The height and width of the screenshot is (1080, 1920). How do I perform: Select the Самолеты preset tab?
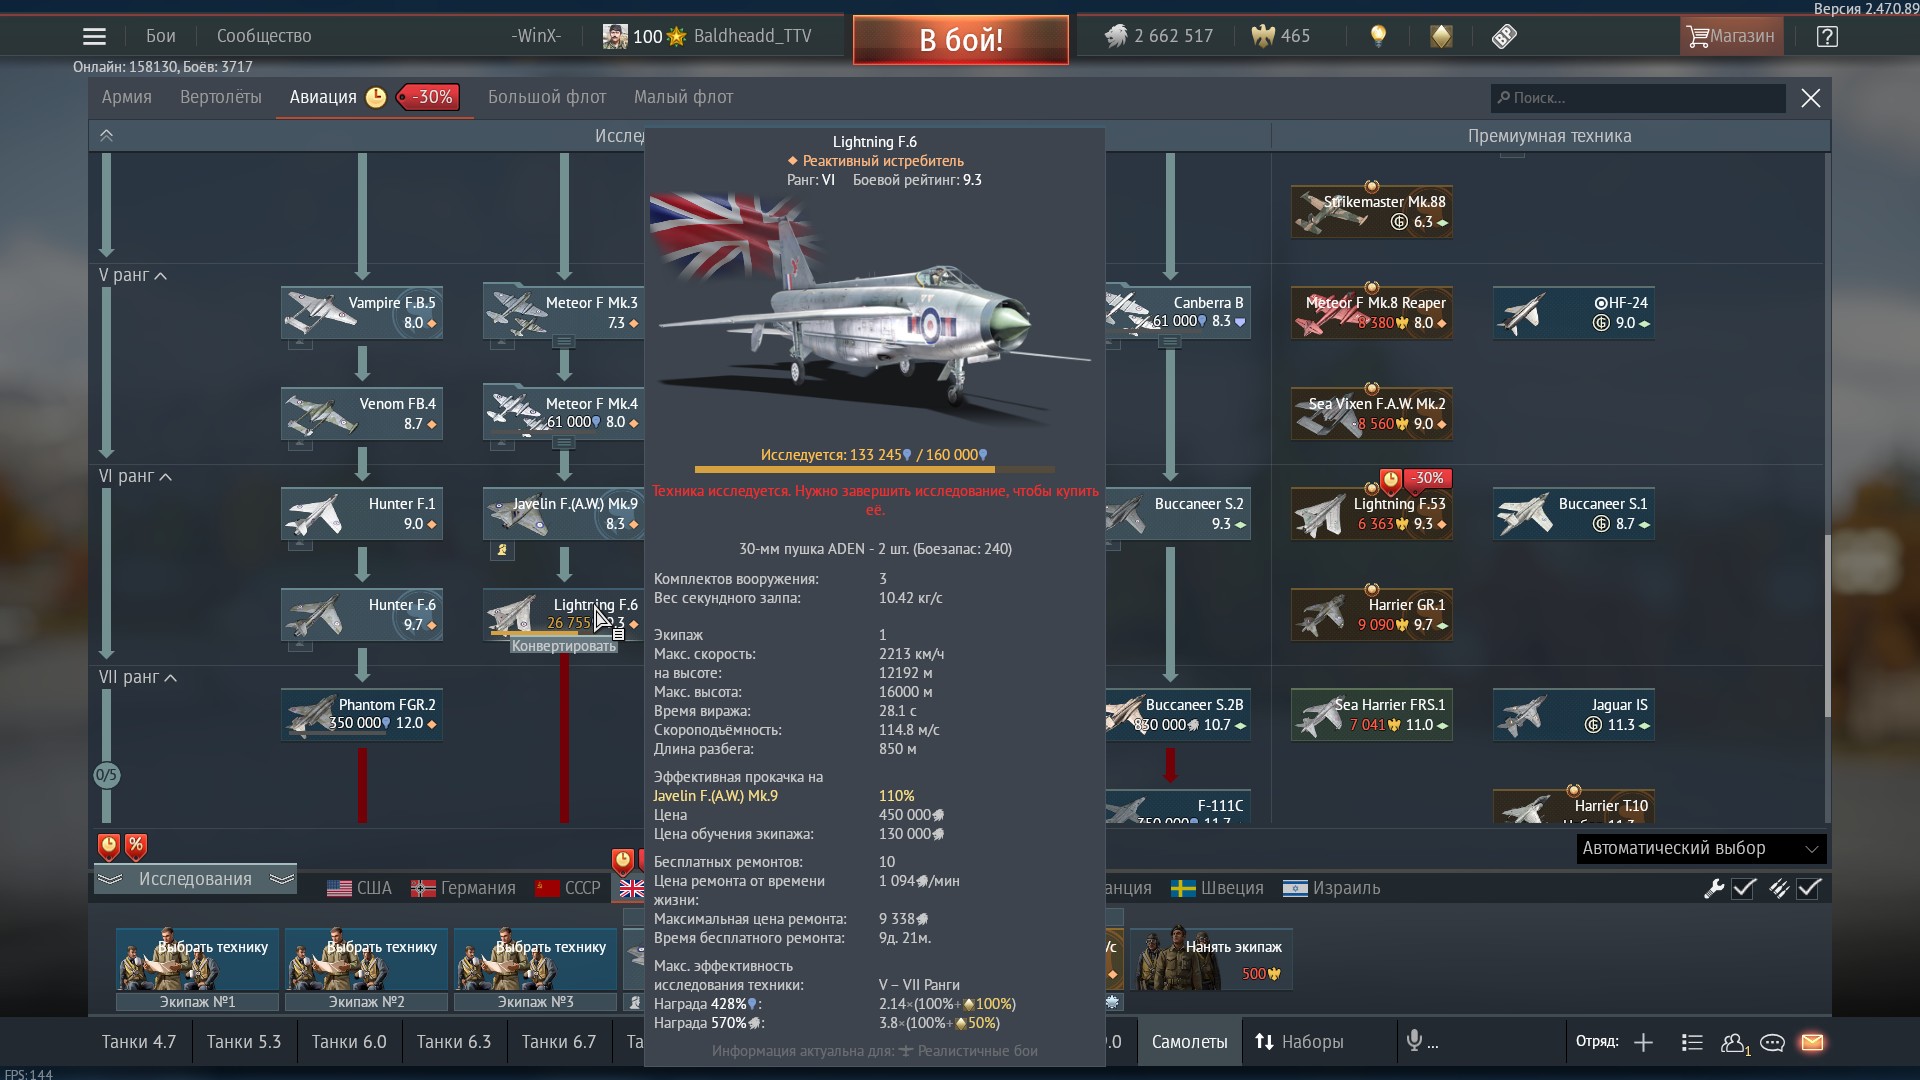[1189, 1042]
